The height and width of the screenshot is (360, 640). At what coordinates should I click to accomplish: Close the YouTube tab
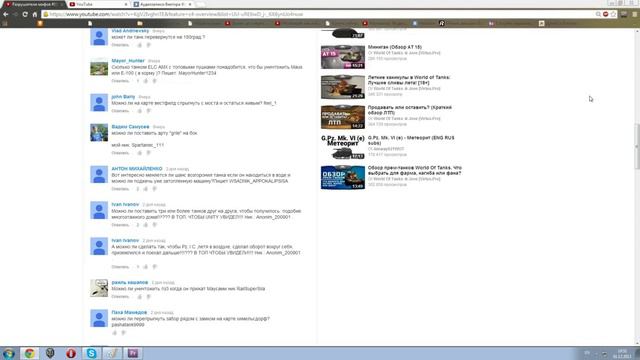126,4
